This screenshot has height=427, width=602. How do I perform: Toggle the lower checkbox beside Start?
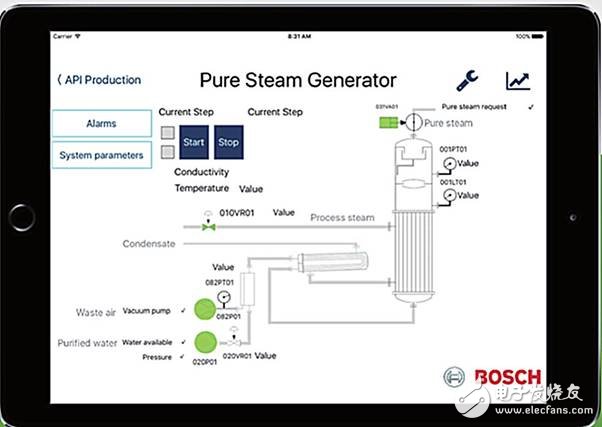point(167,152)
